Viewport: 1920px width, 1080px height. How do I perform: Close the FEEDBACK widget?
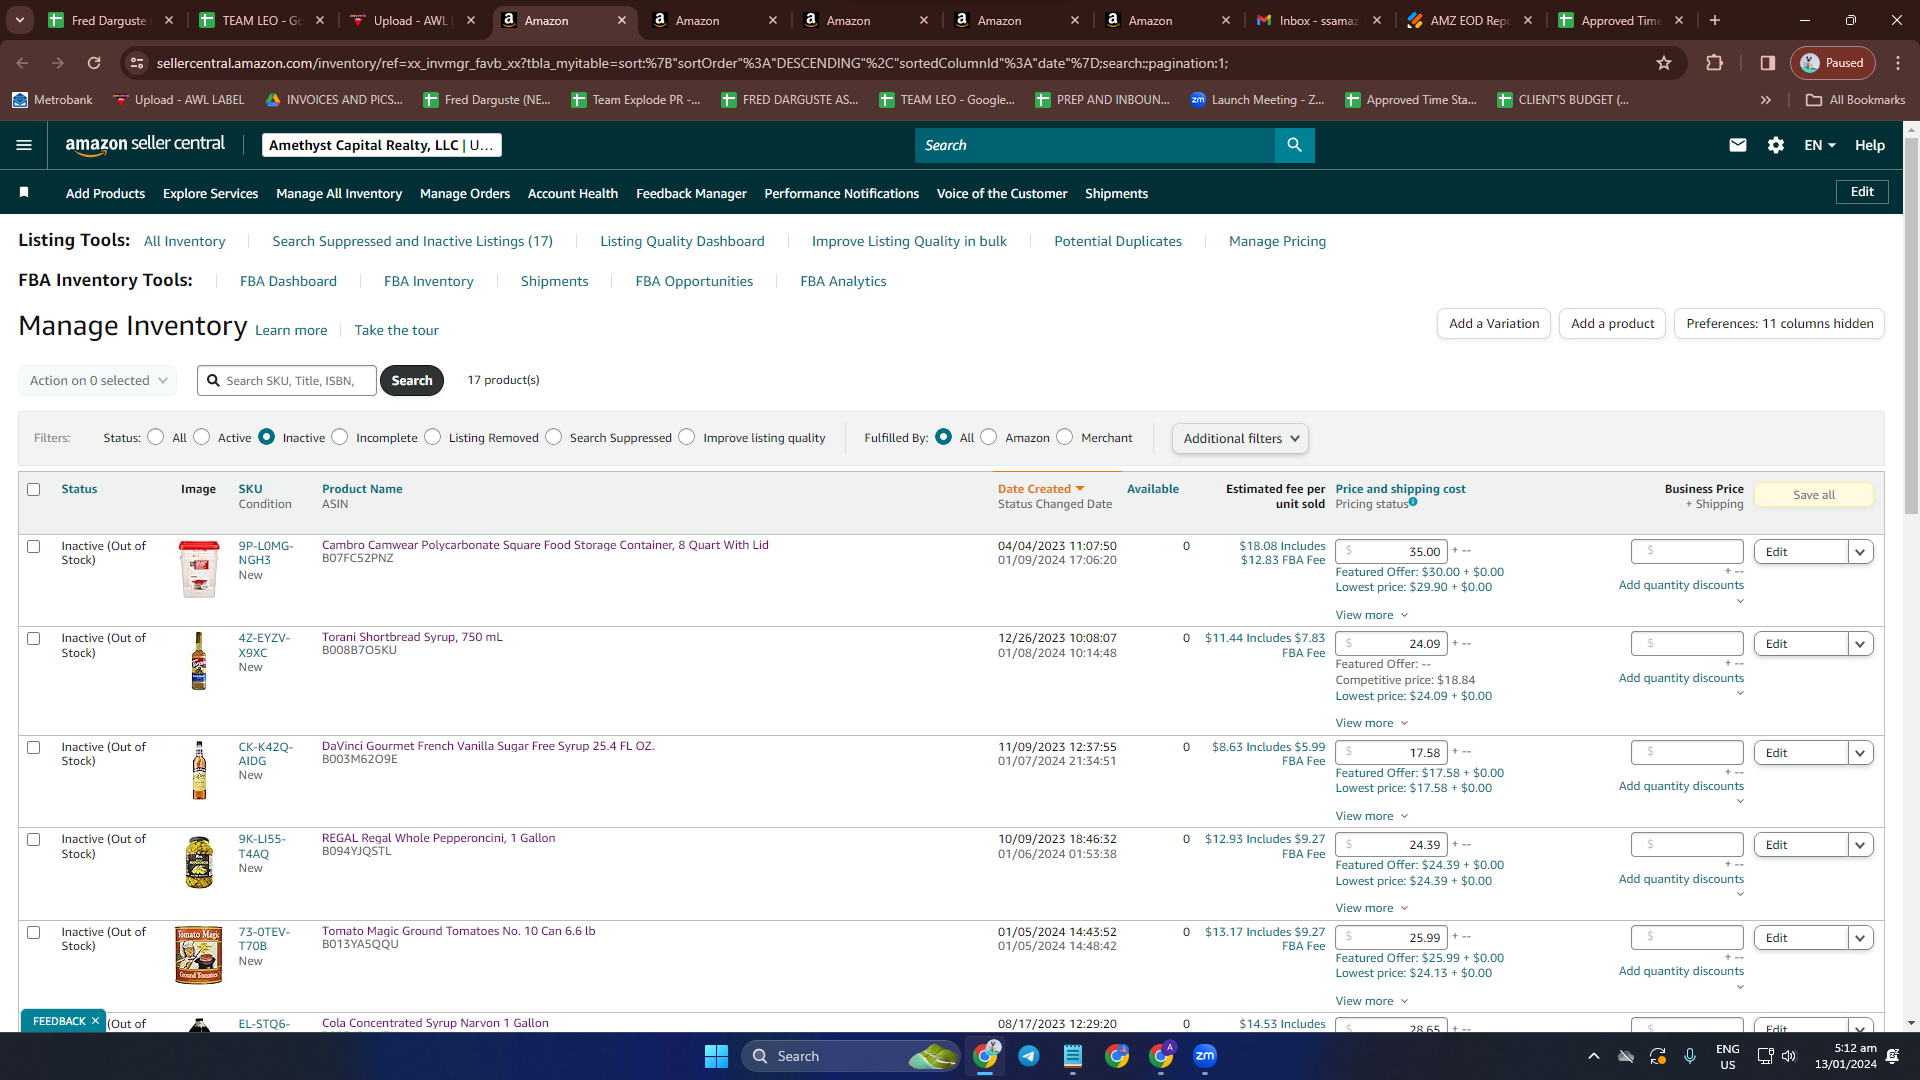[95, 1021]
